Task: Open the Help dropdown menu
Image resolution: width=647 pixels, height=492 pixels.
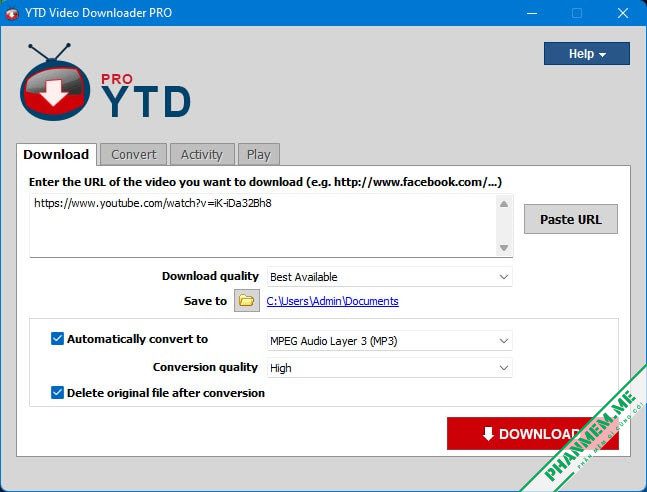Action: (x=587, y=54)
